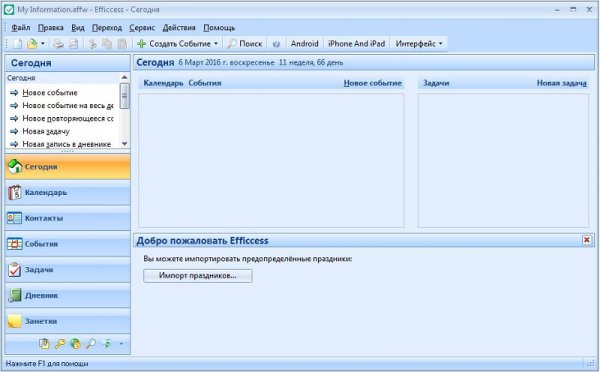This screenshot has height=372, width=600.
Task: Click the round help icon after Поиск
Action: click(x=276, y=44)
